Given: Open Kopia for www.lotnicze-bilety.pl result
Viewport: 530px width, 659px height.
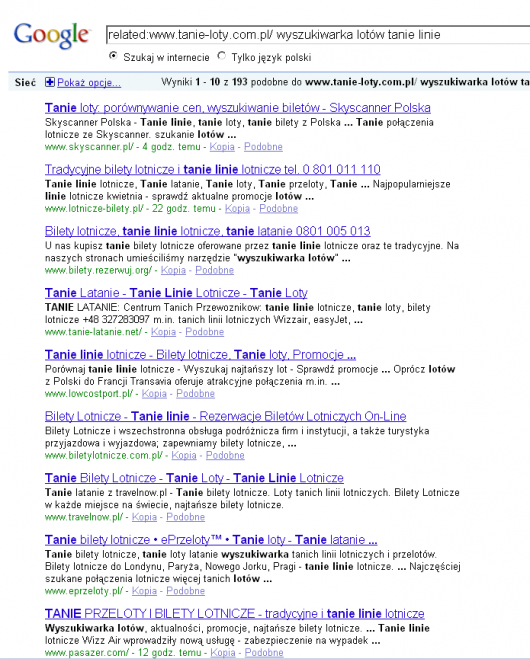Looking at the screenshot, I should (237, 208).
